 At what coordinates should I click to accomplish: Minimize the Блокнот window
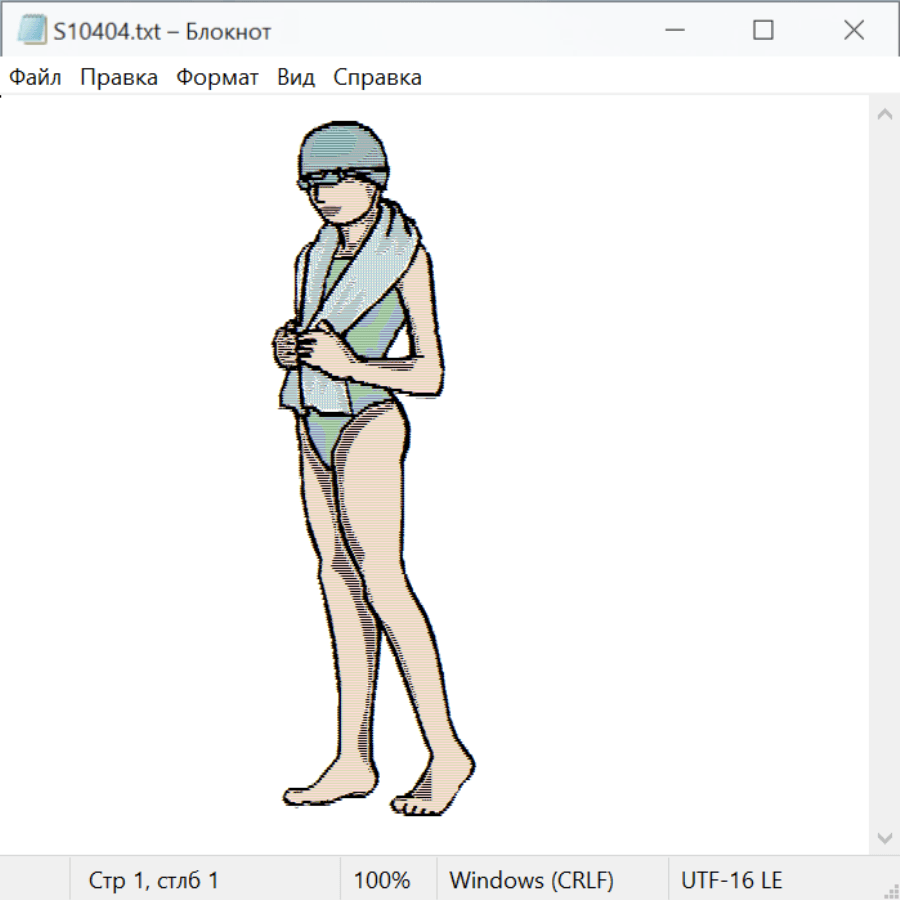point(675,31)
